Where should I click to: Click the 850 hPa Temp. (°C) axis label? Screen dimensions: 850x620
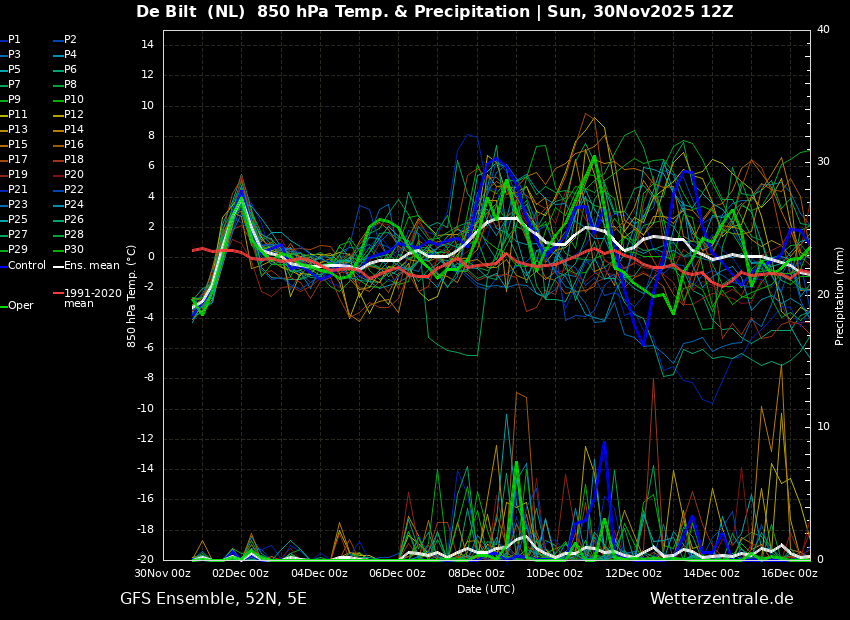(132, 295)
